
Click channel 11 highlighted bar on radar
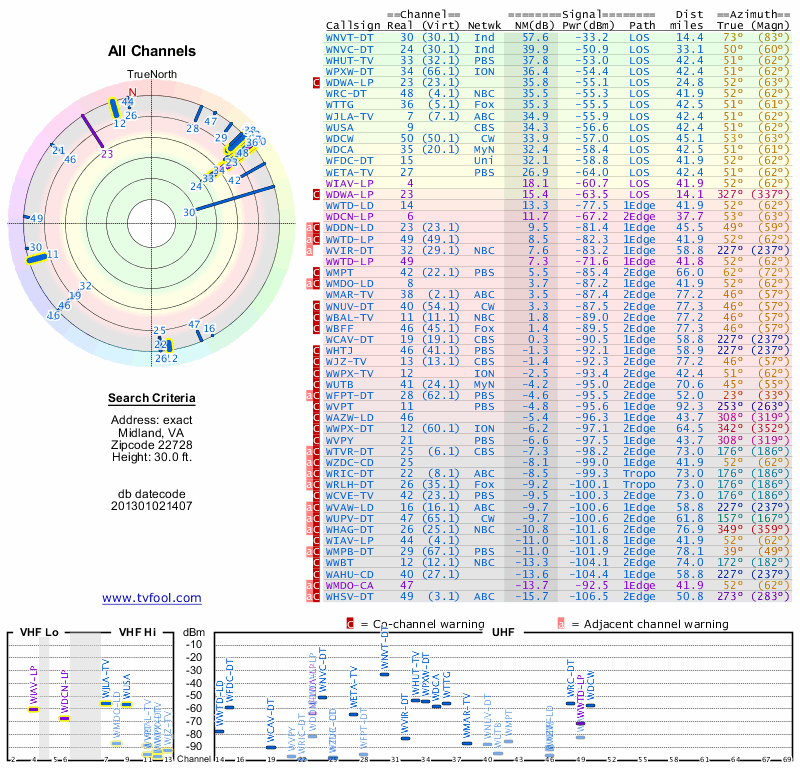[37, 258]
